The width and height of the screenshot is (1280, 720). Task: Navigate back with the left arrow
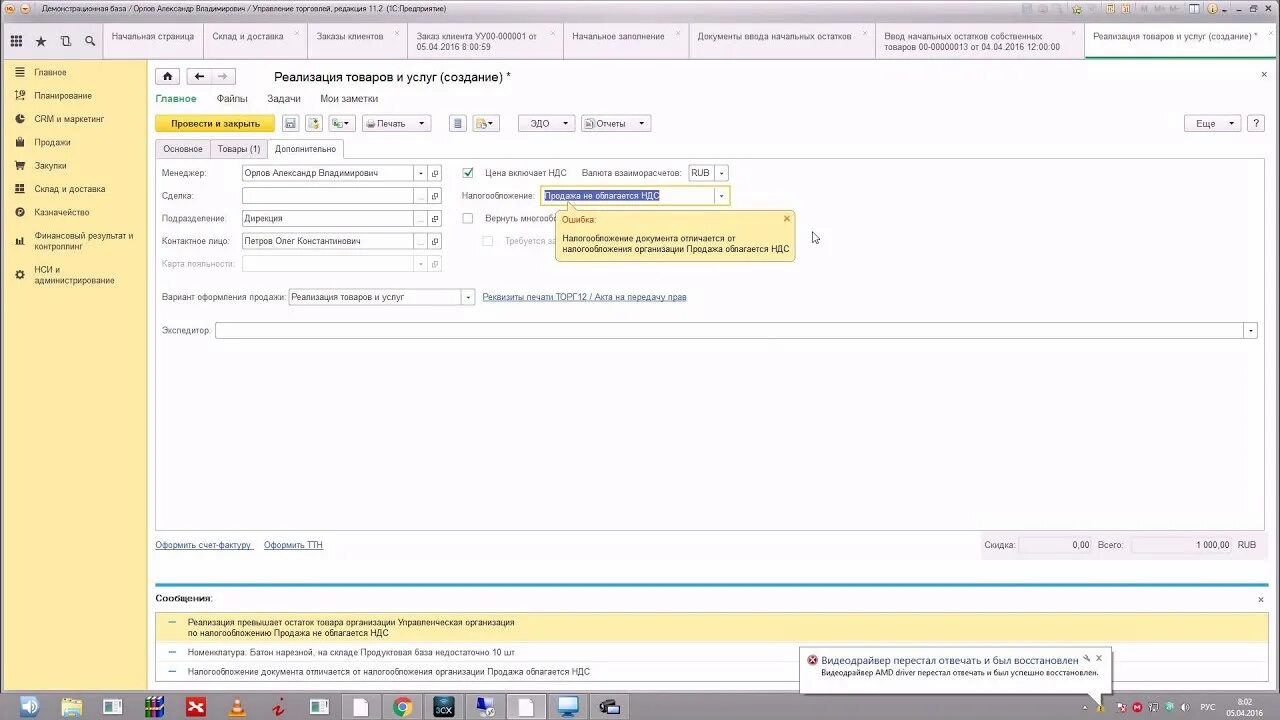199,76
